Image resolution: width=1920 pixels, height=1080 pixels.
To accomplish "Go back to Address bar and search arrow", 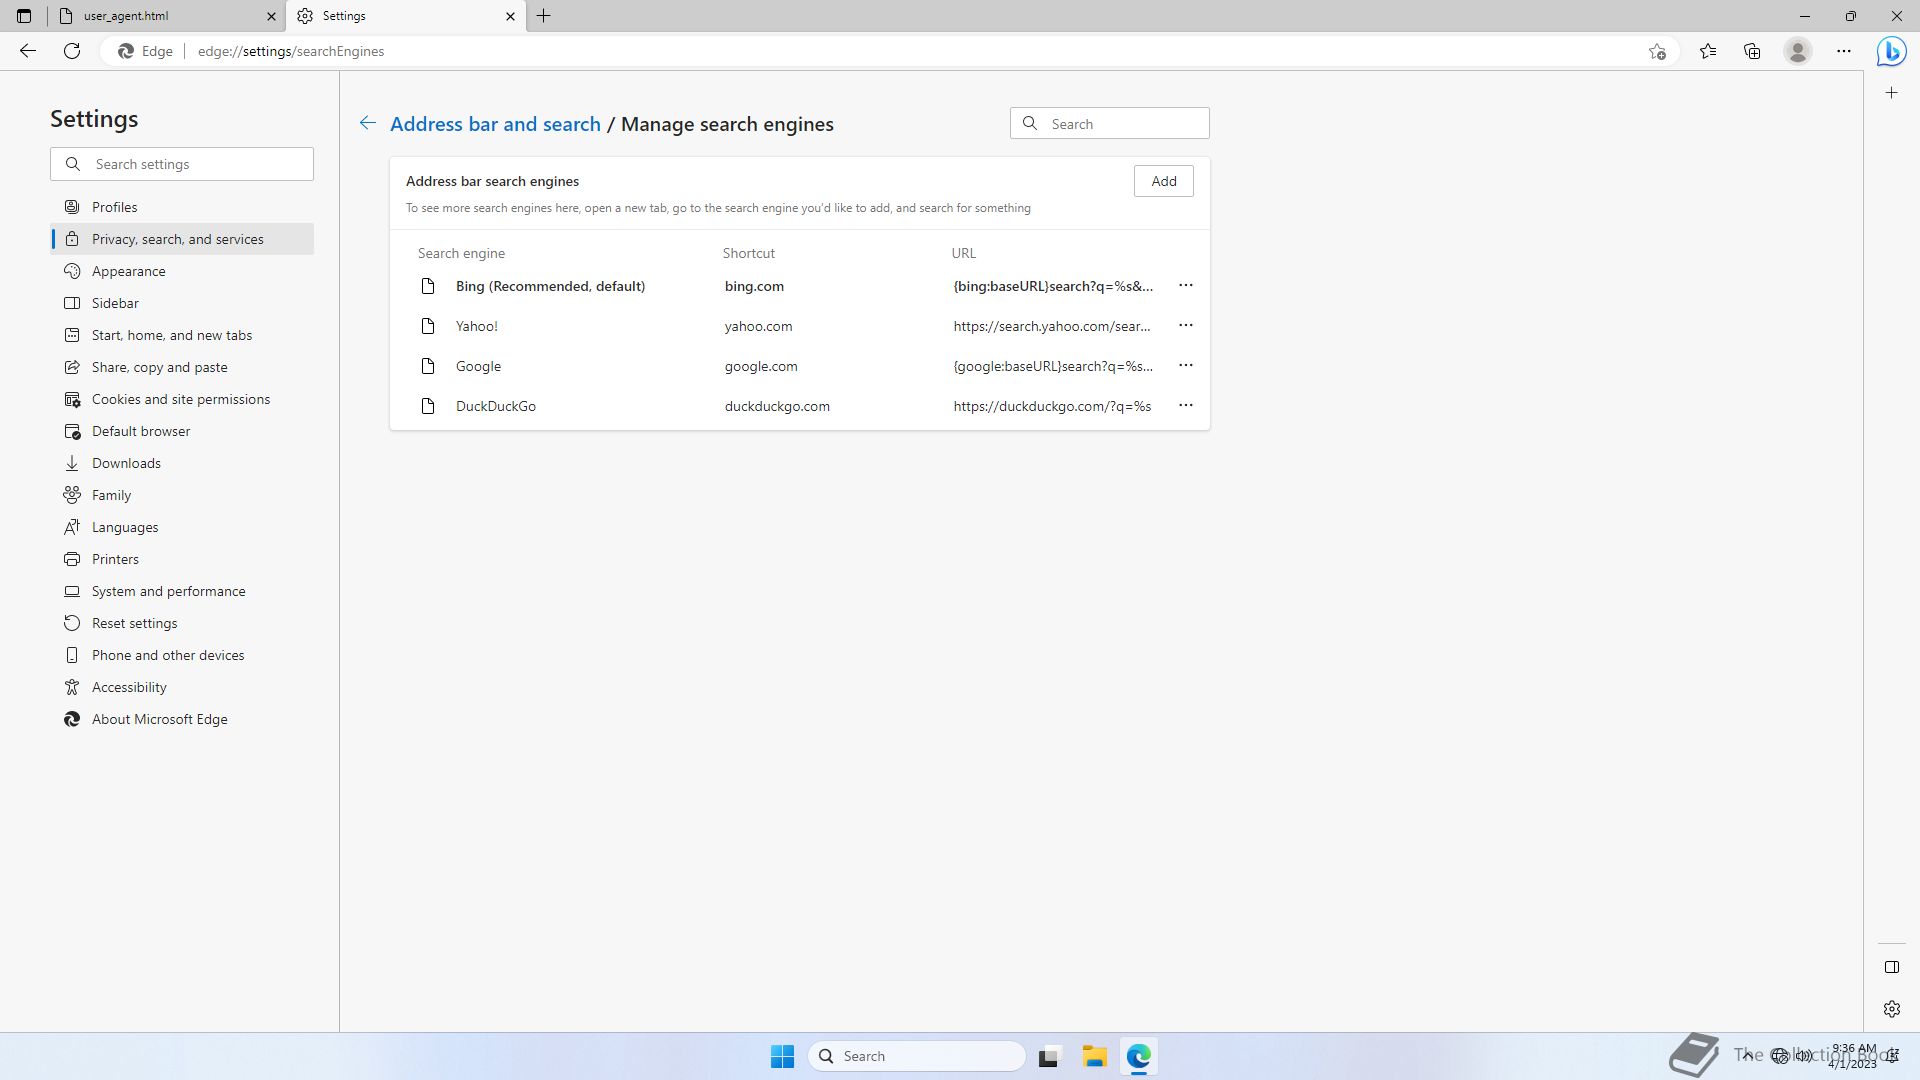I will pyautogui.click(x=368, y=123).
